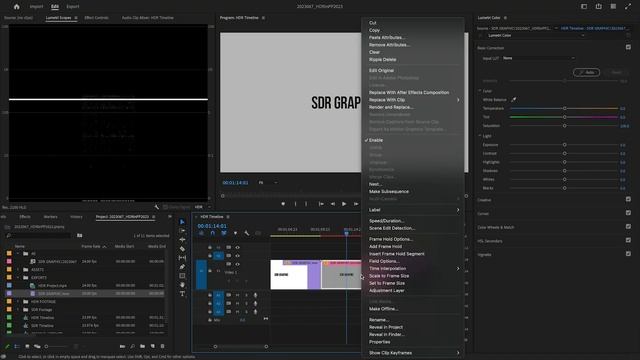Select the Pen tool

click(182, 267)
